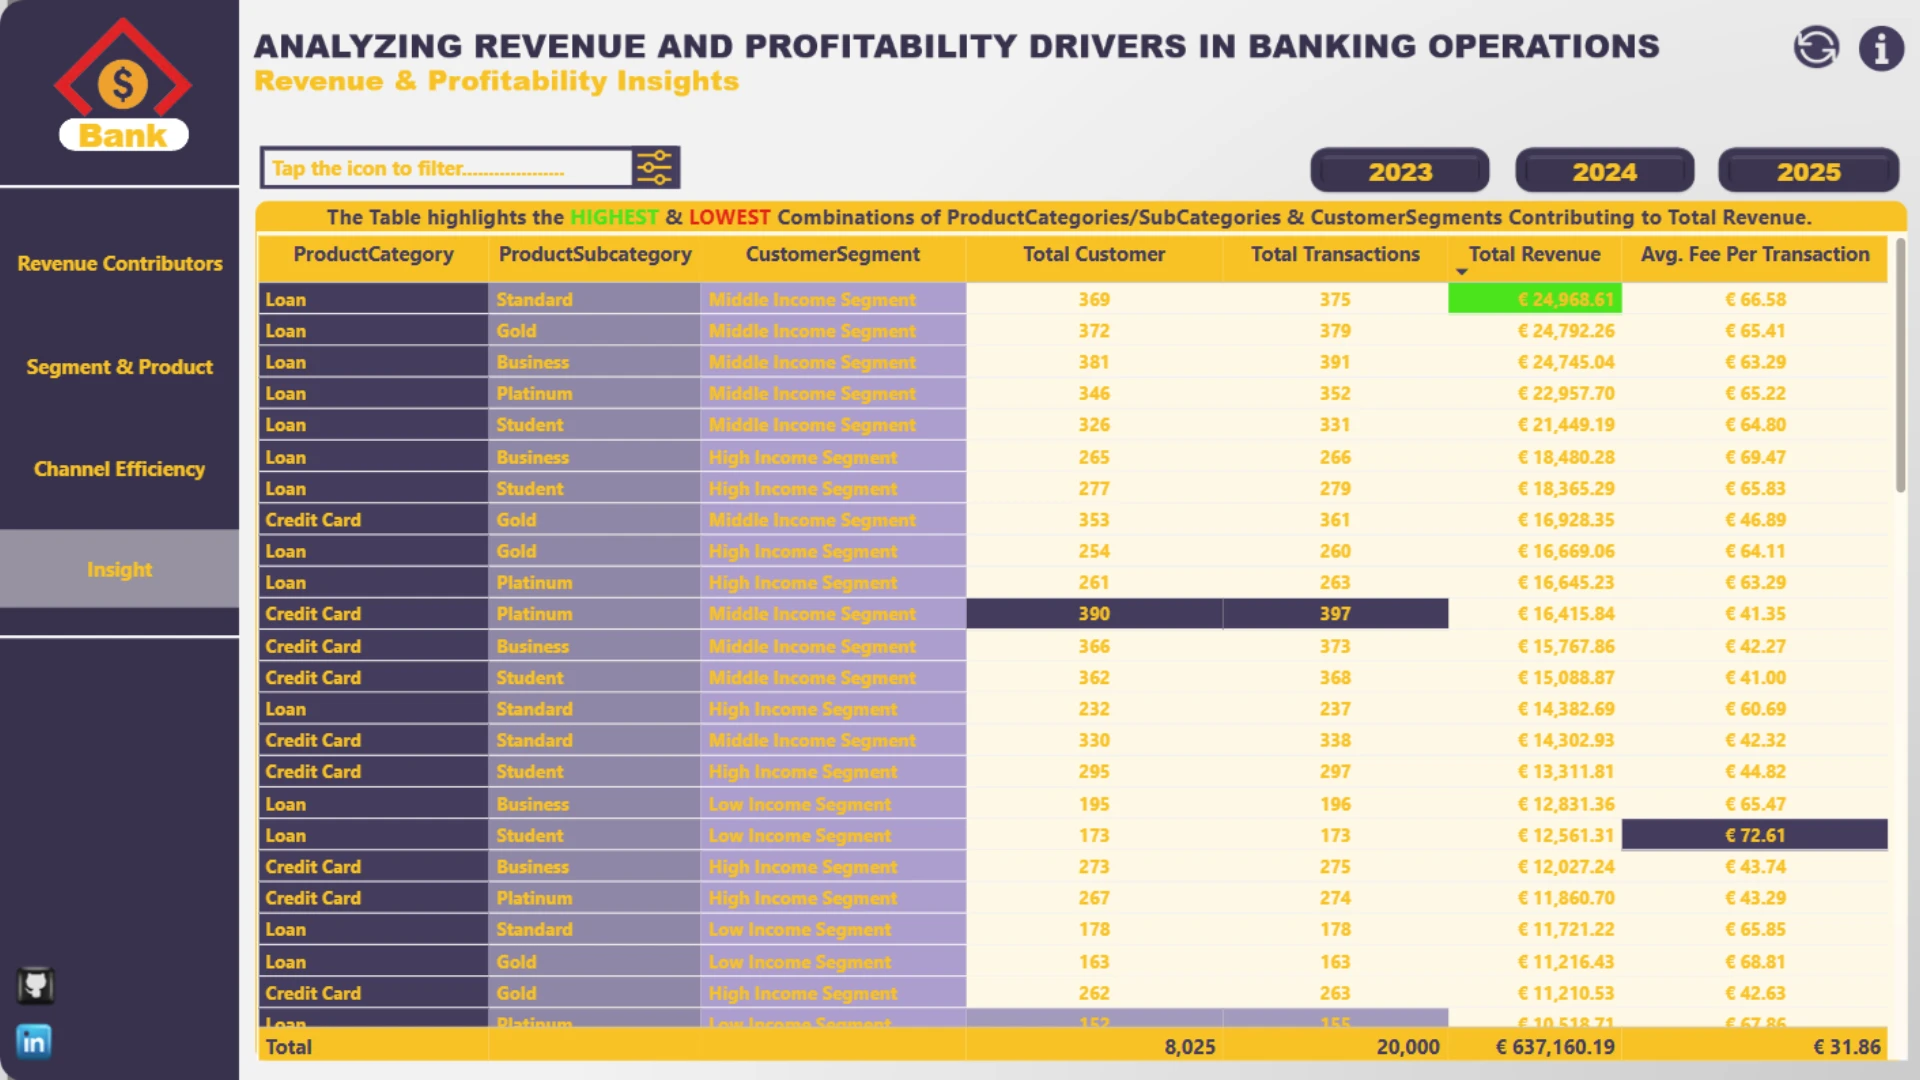Select the Insight navigation button
Screen dimensions: 1920x1080
(x=119, y=569)
